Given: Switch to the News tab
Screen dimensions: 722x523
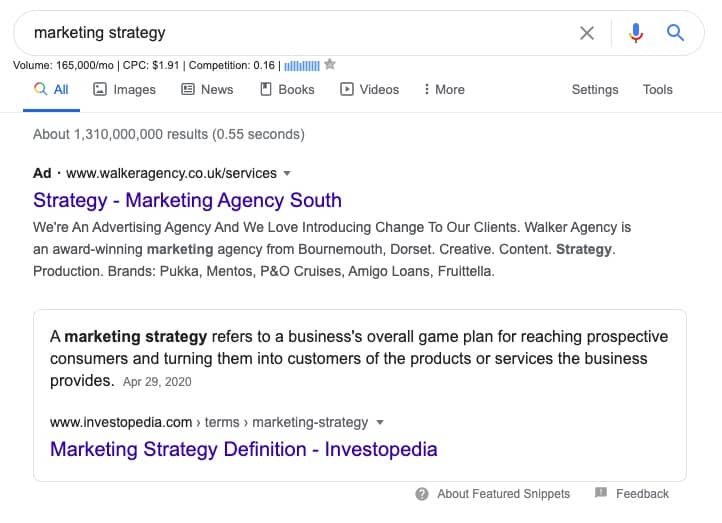Looking at the screenshot, I should pyautogui.click(x=207, y=89).
